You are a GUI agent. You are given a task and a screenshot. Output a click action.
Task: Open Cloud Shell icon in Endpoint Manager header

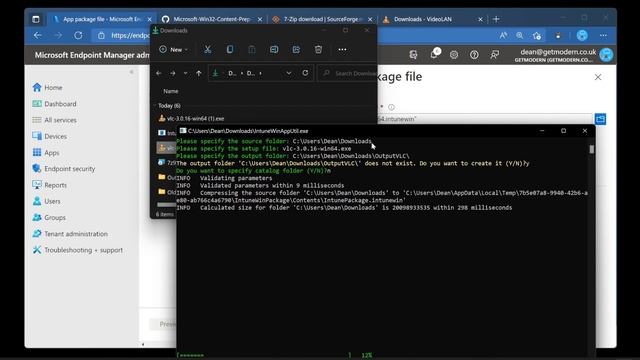click(x=413, y=54)
